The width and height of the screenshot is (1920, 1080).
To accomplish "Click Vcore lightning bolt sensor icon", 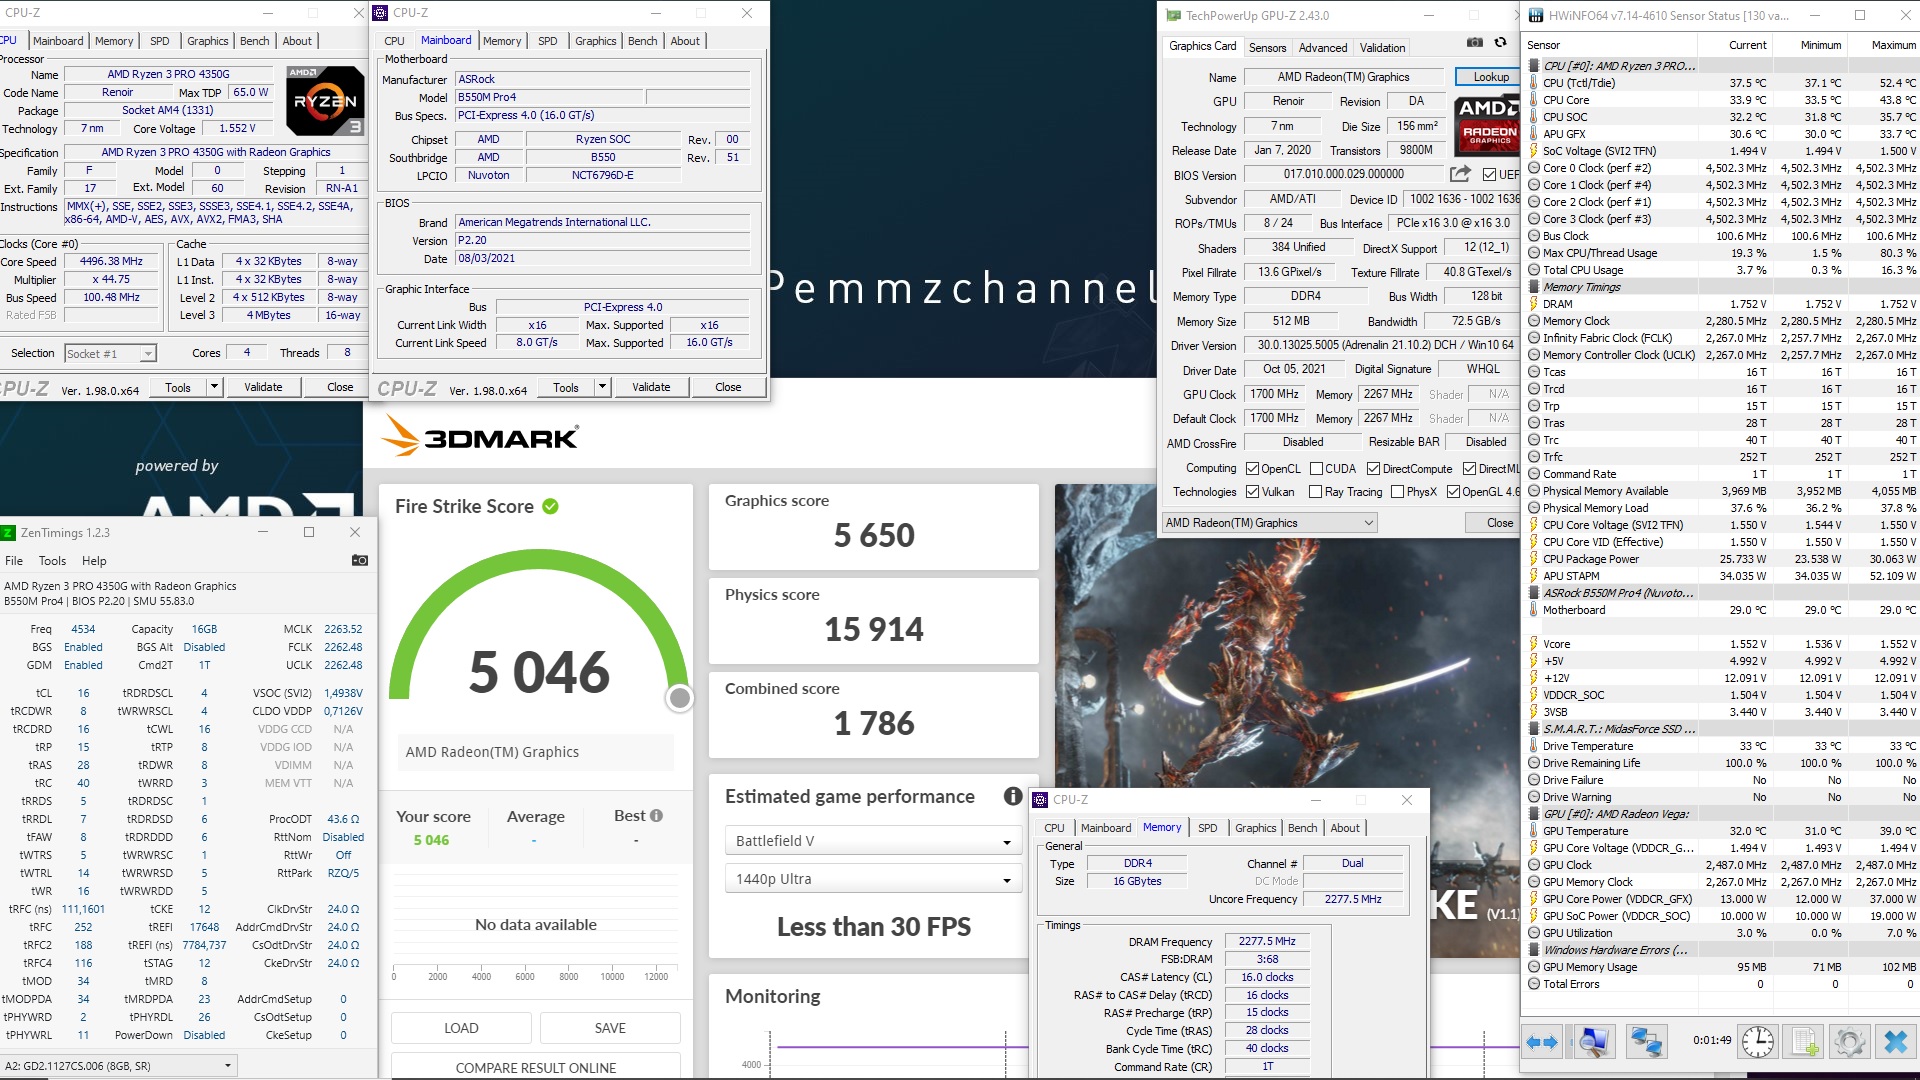I will (1534, 644).
